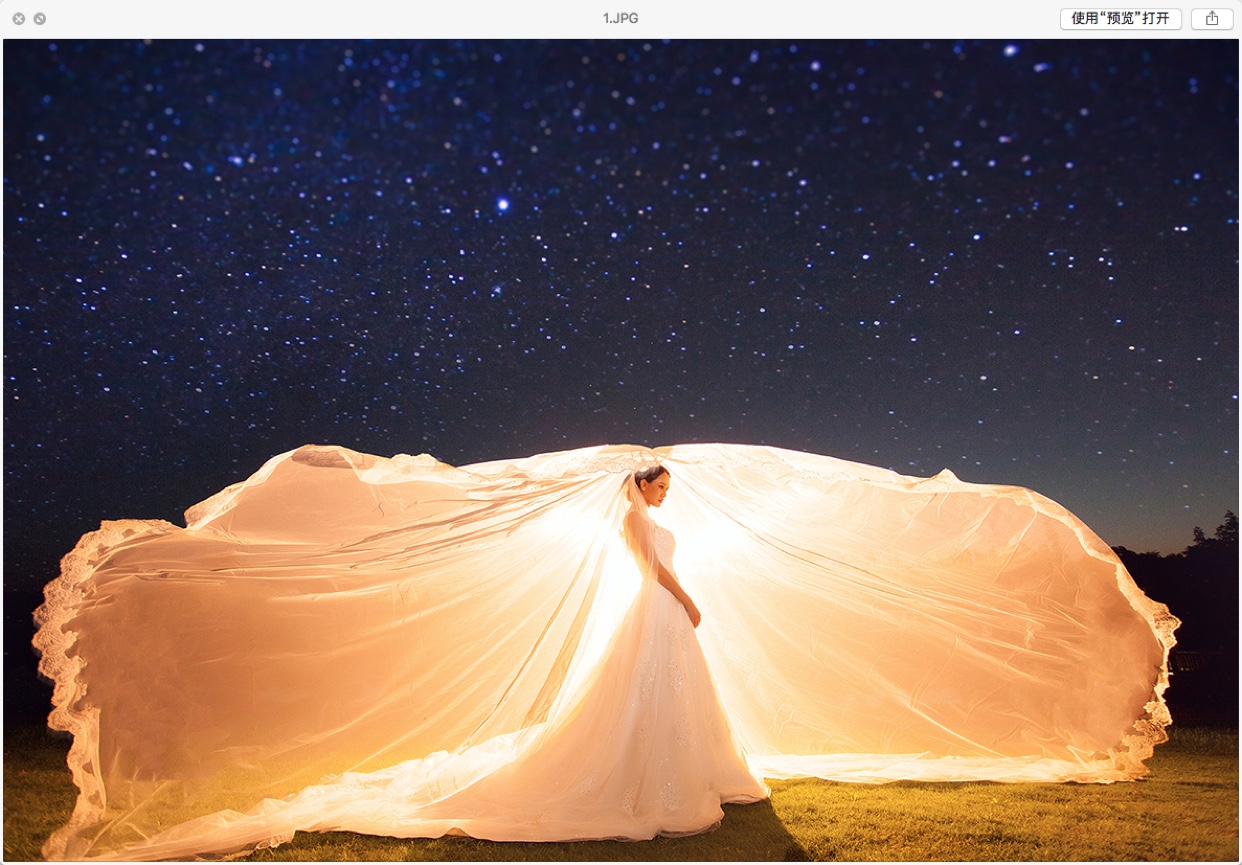The width and height of the screenshot is (1242, 865).
Task: Select the 1.JPG title text
Action: coord(620,19)
